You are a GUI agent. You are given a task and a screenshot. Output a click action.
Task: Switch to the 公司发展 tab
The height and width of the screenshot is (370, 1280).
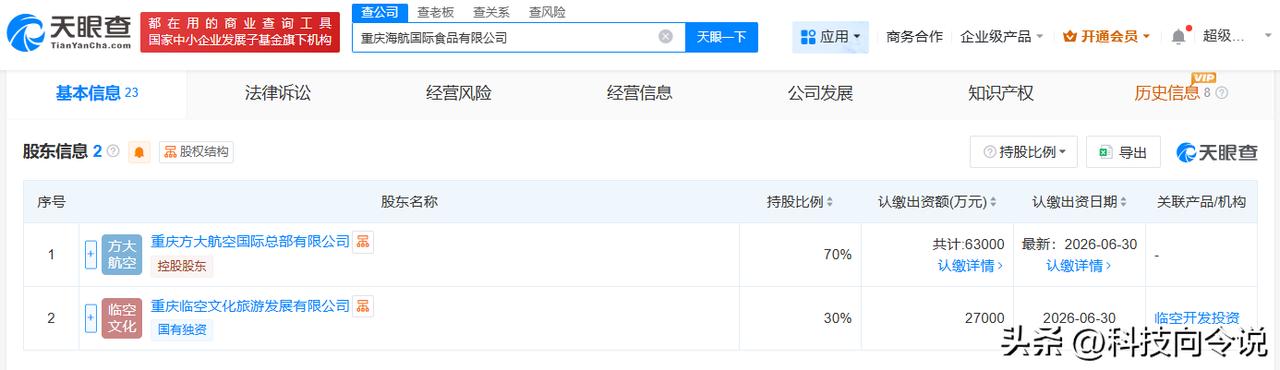click(820, 93)
